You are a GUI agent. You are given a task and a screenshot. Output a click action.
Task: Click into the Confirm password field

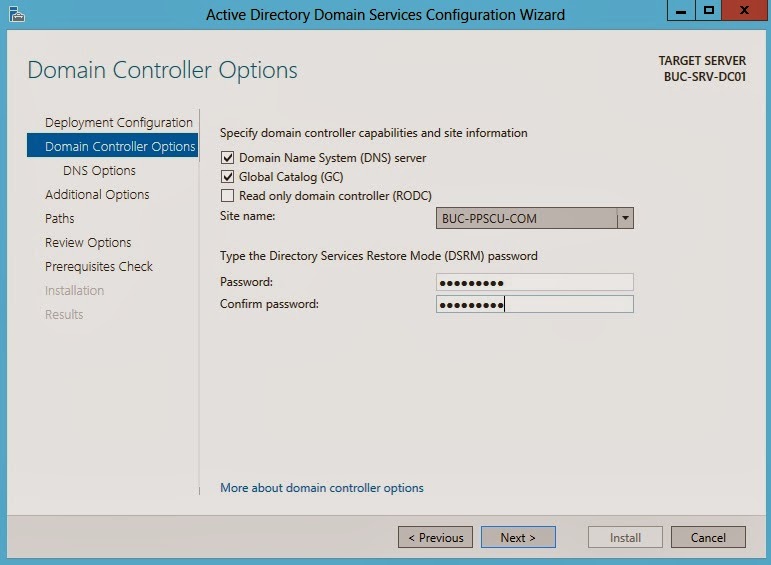click(534, 304)
